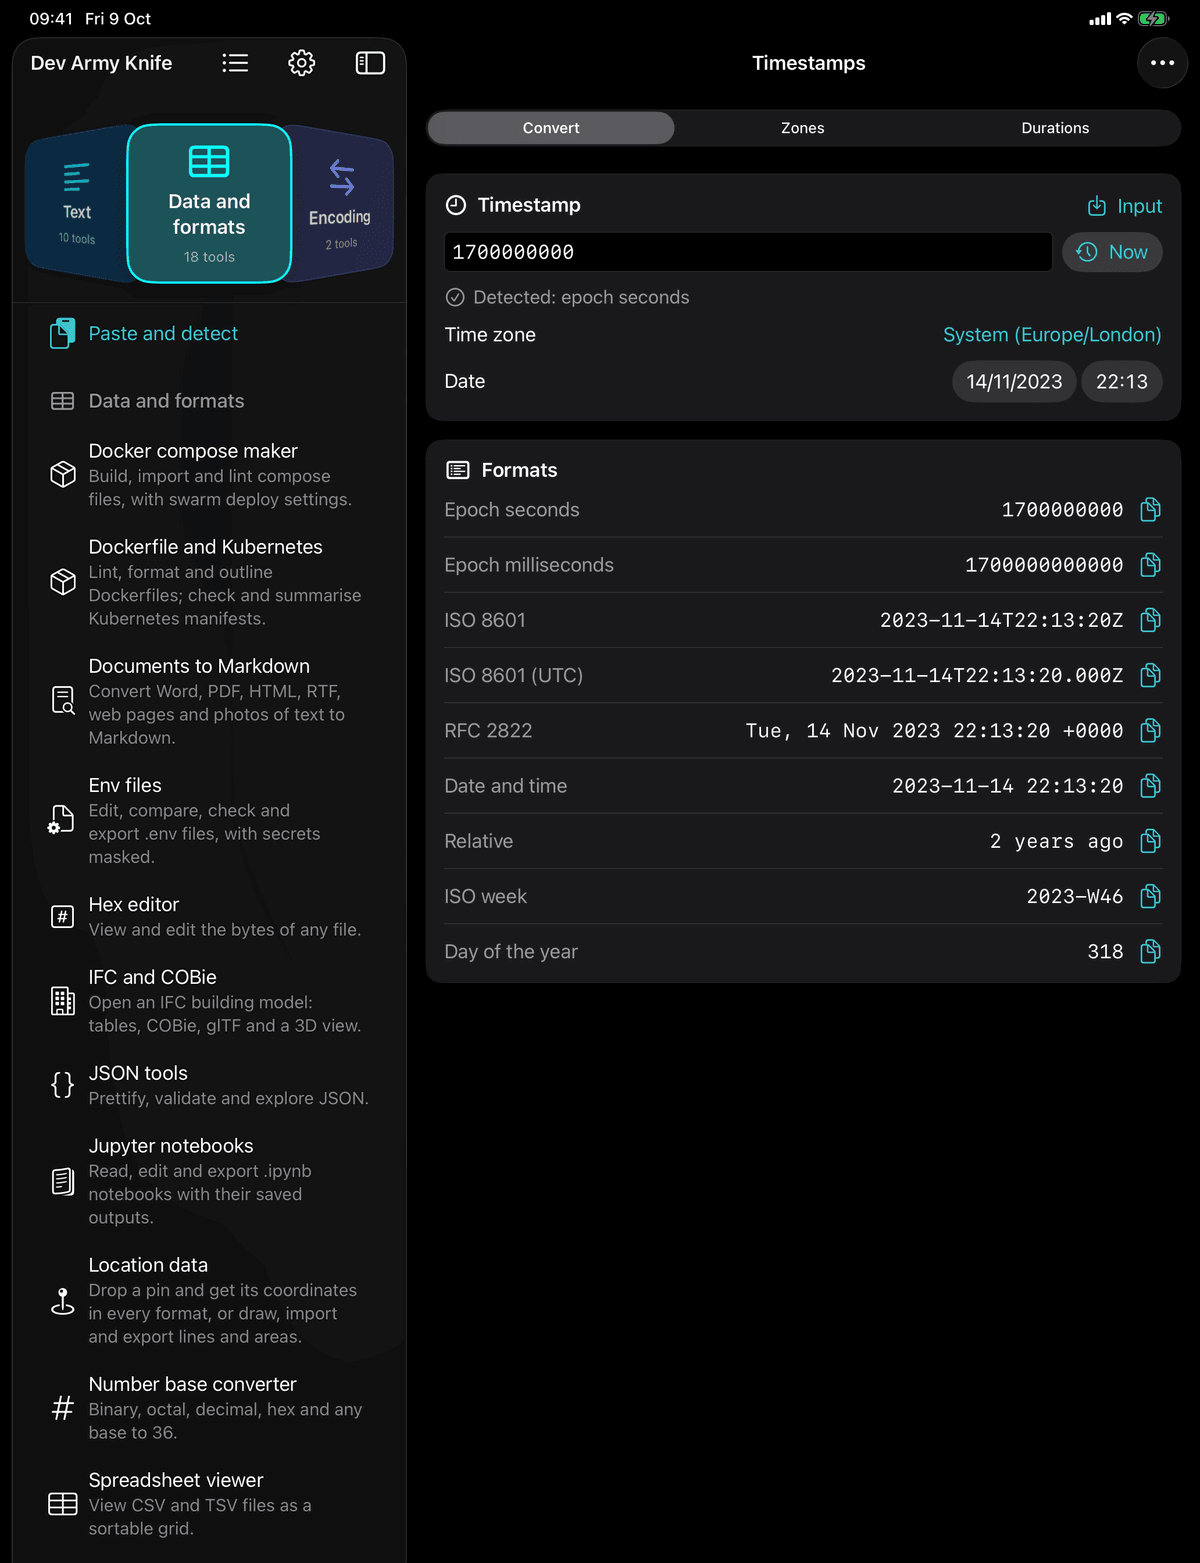Copy the Relative value
The image size is (1200, 1563).
(x=1151, y=841)
